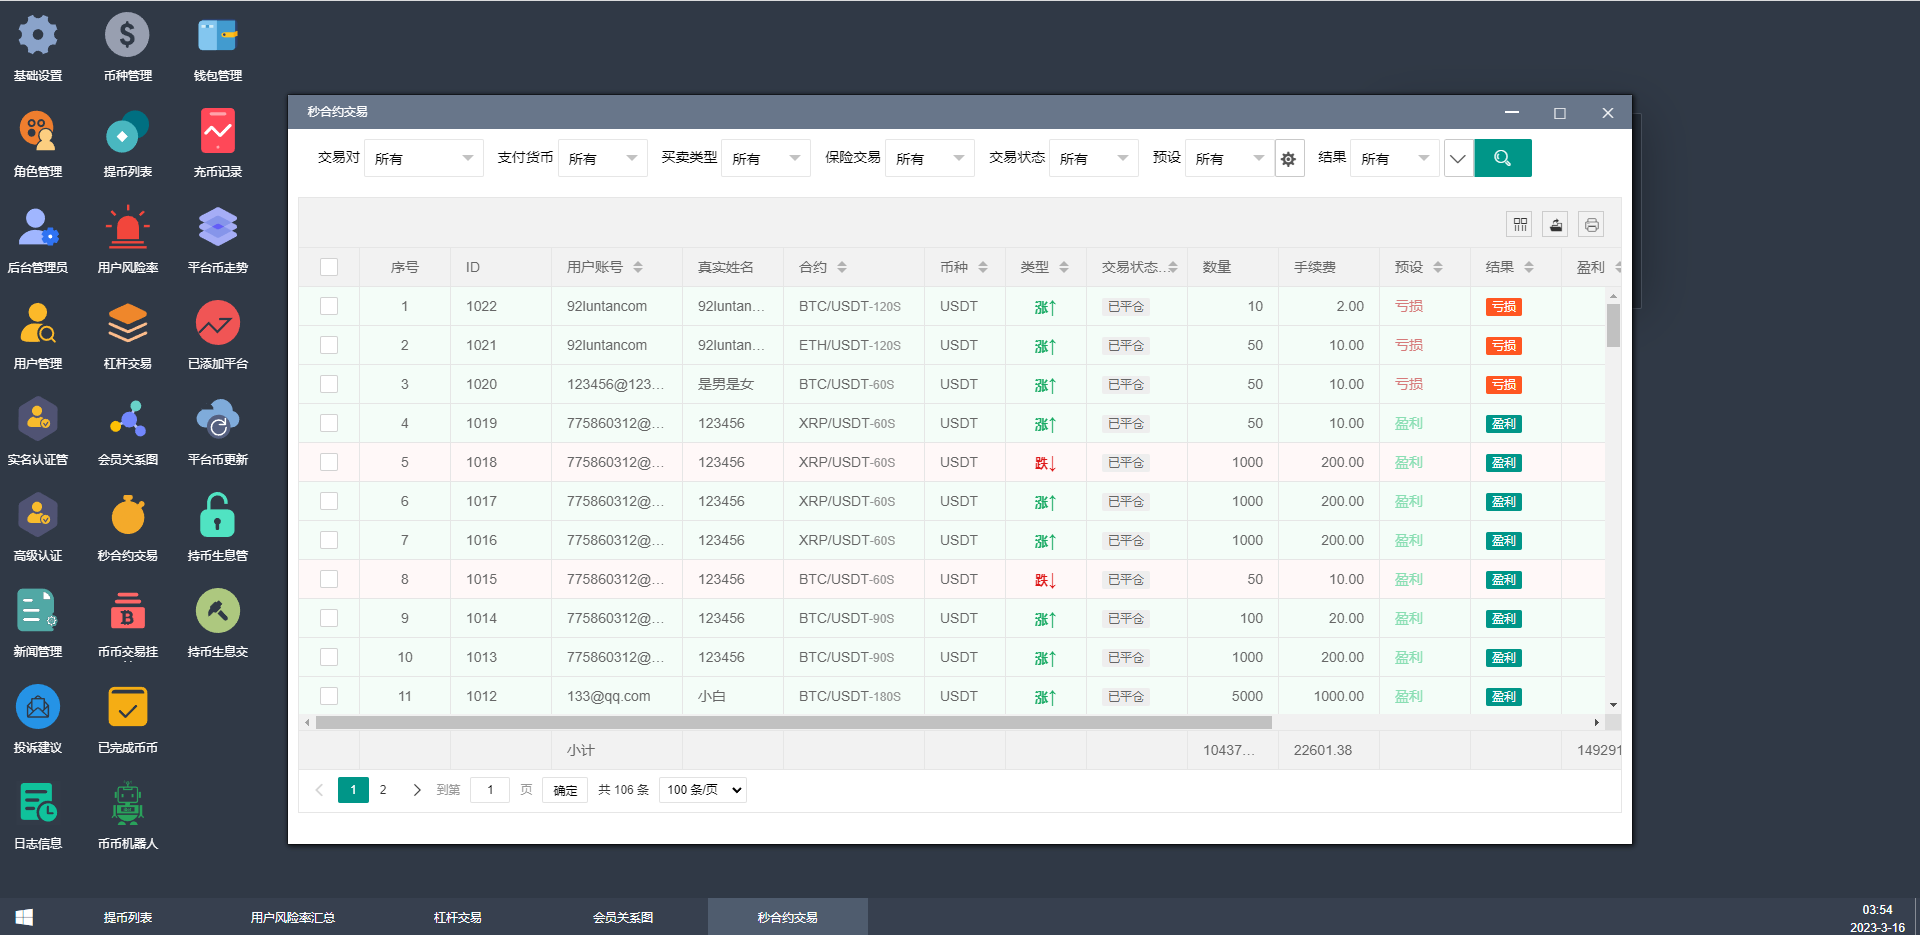Select the checkbox for row ID 1018
This screenshot has height=935, width=1920.
click(x=329, y=462)
